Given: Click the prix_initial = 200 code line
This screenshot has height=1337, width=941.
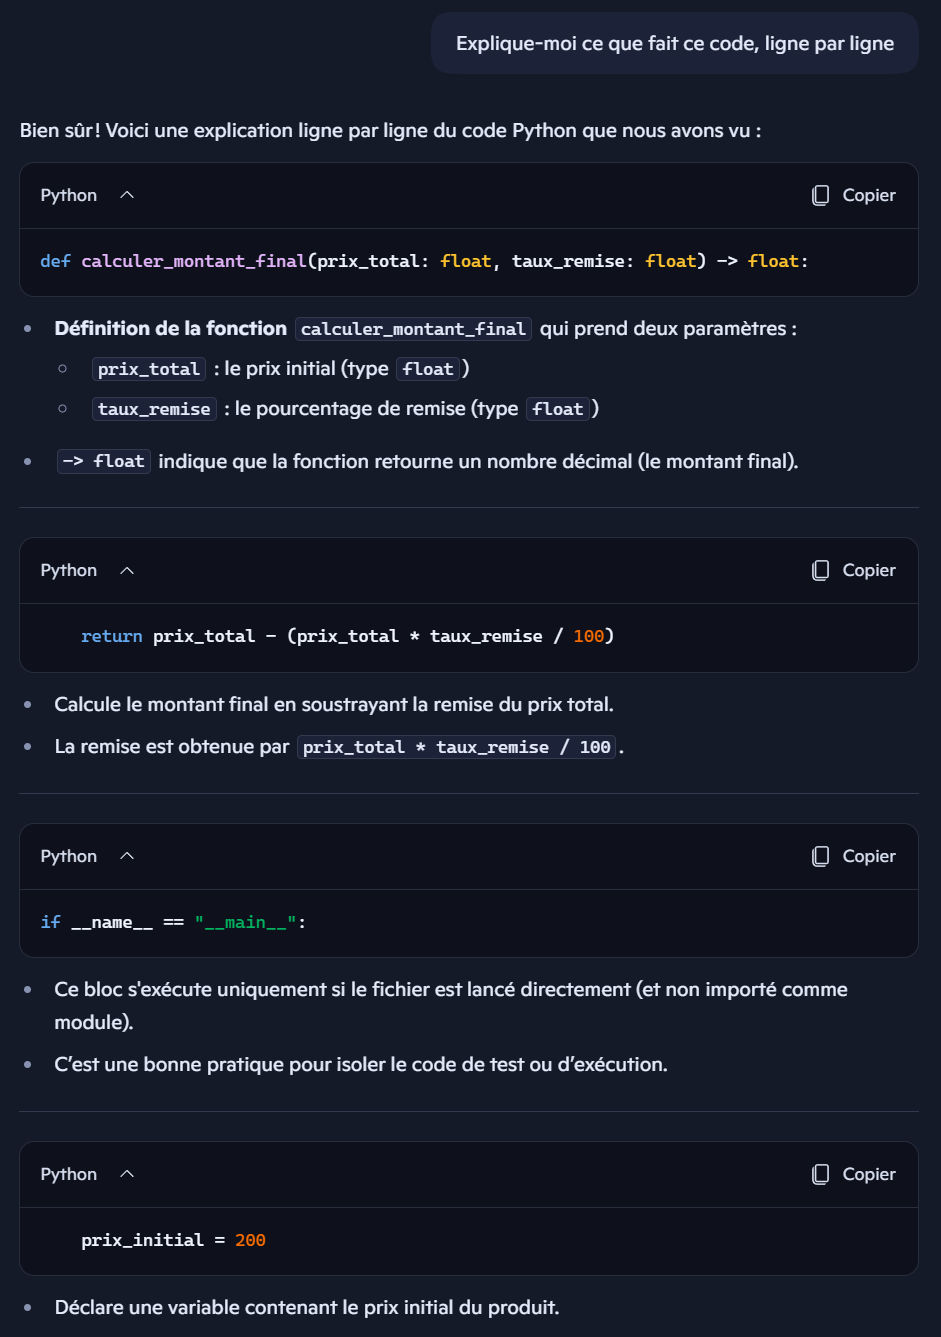Looking at the screenshot, I should (x=173, y=1240).
